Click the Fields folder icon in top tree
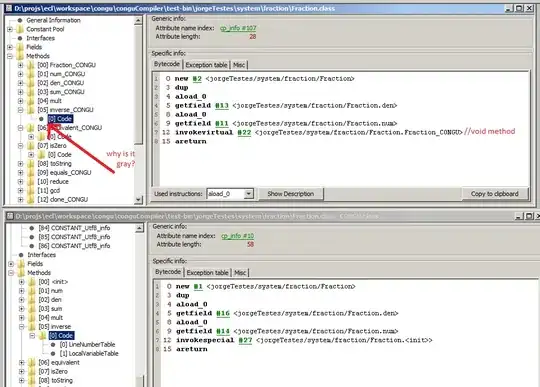540x387 pixels. point(20,47)
